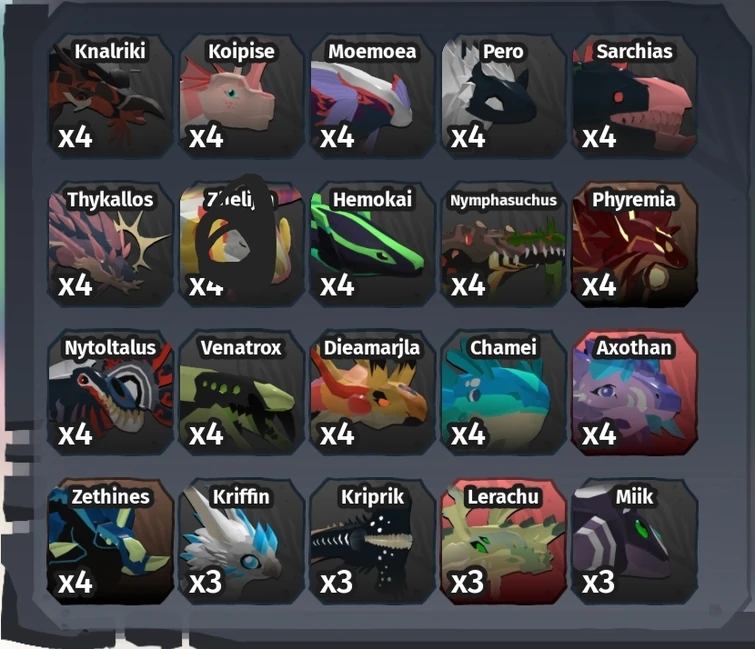Click the Kriprik creature tile
Screen dimensions: 755x649
pos(372,541)
